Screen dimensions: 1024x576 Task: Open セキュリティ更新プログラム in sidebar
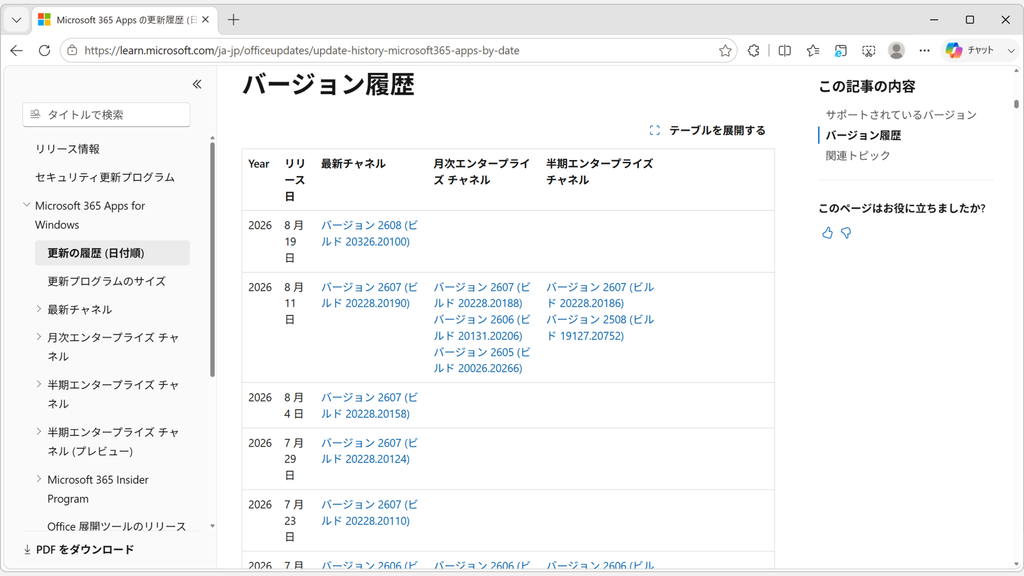point(104,178)
